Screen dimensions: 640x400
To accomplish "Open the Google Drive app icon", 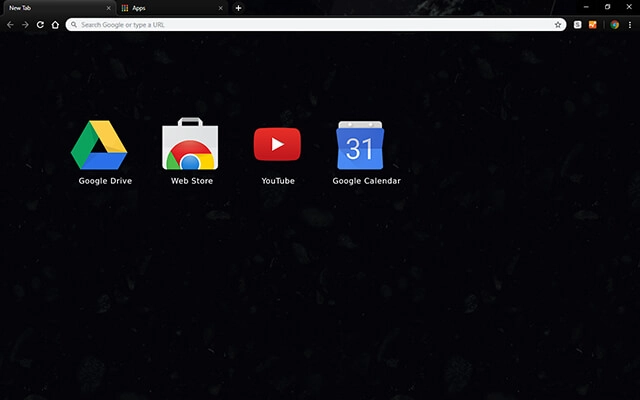I will 99,145.
